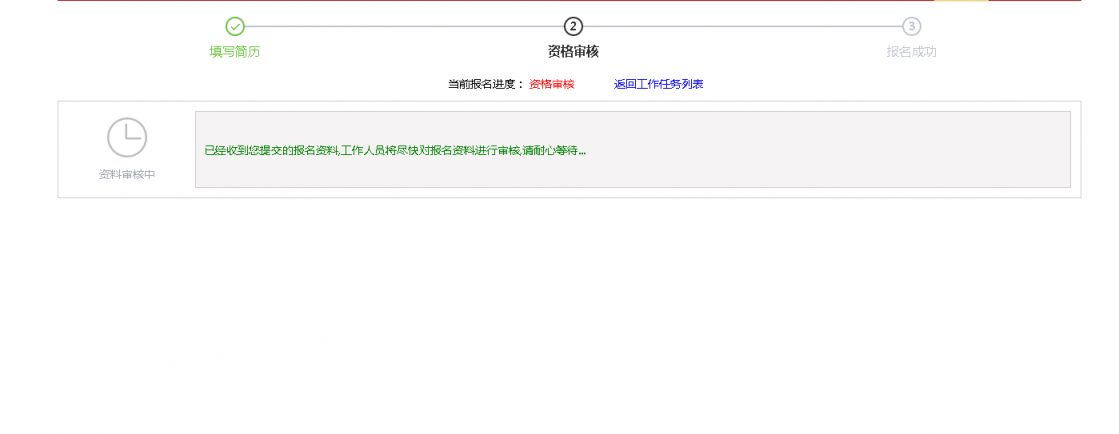Click the clock icon for 资料审核中

tap(127, 138)
